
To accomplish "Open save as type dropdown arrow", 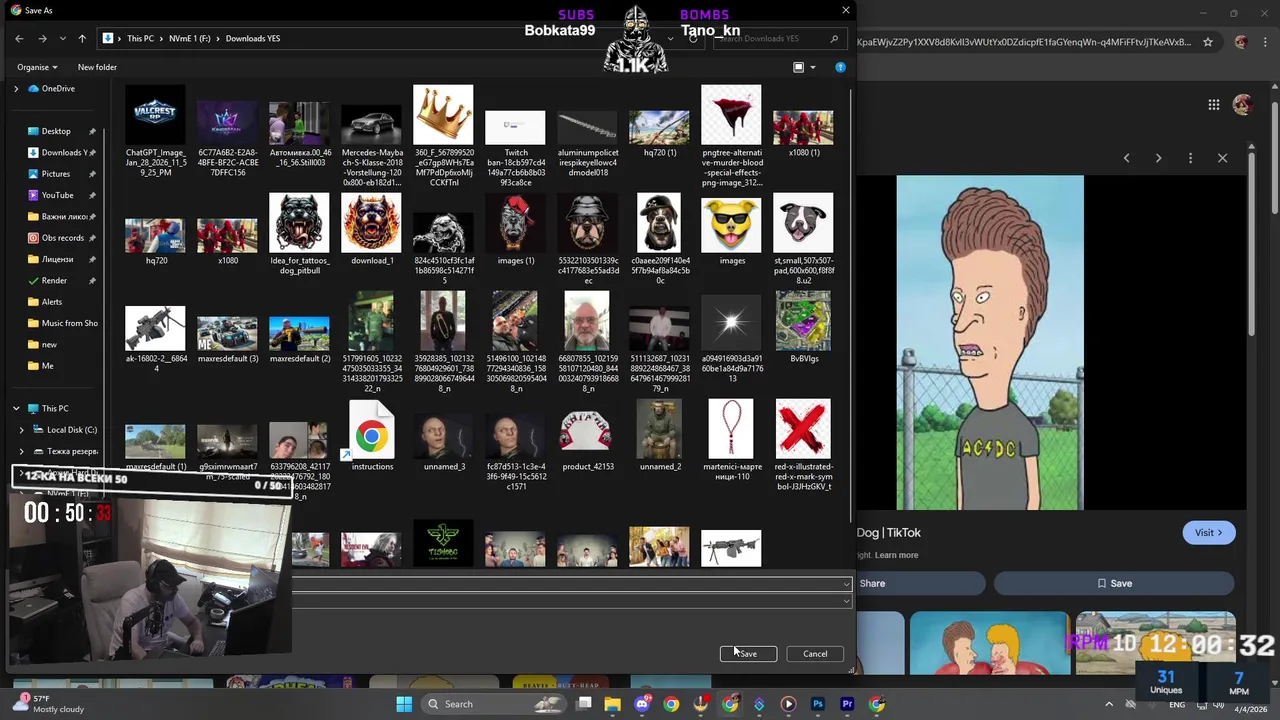I will [x=846, y=601].
